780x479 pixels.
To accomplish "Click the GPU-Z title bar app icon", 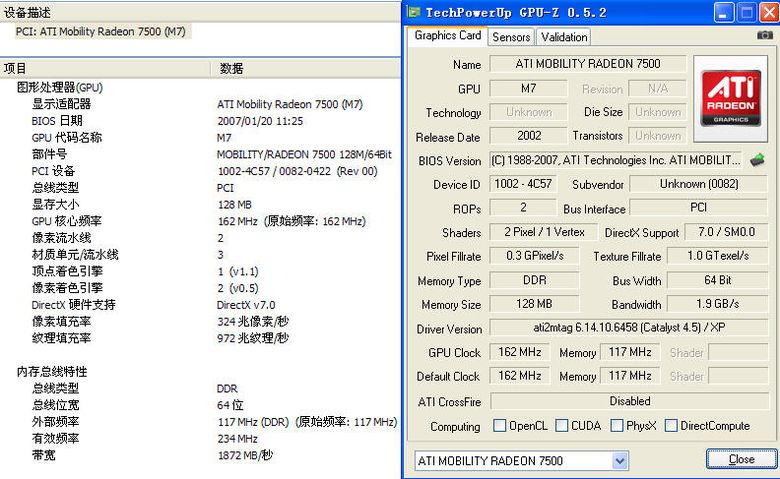I will 413,12.
